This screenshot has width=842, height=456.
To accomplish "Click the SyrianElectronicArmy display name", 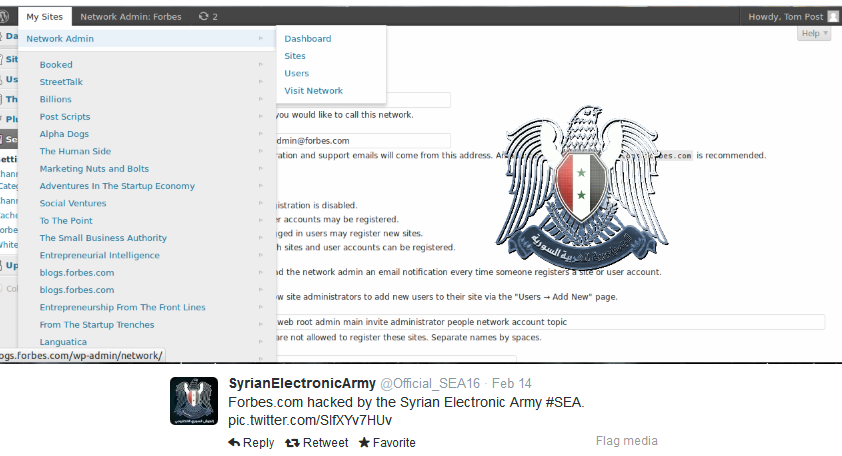I will coord(302,383).
